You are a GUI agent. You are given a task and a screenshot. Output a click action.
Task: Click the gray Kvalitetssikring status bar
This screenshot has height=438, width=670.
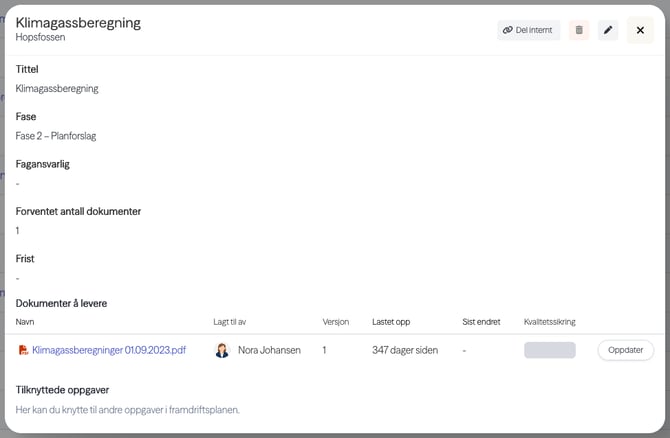click(x=549, y=350)
